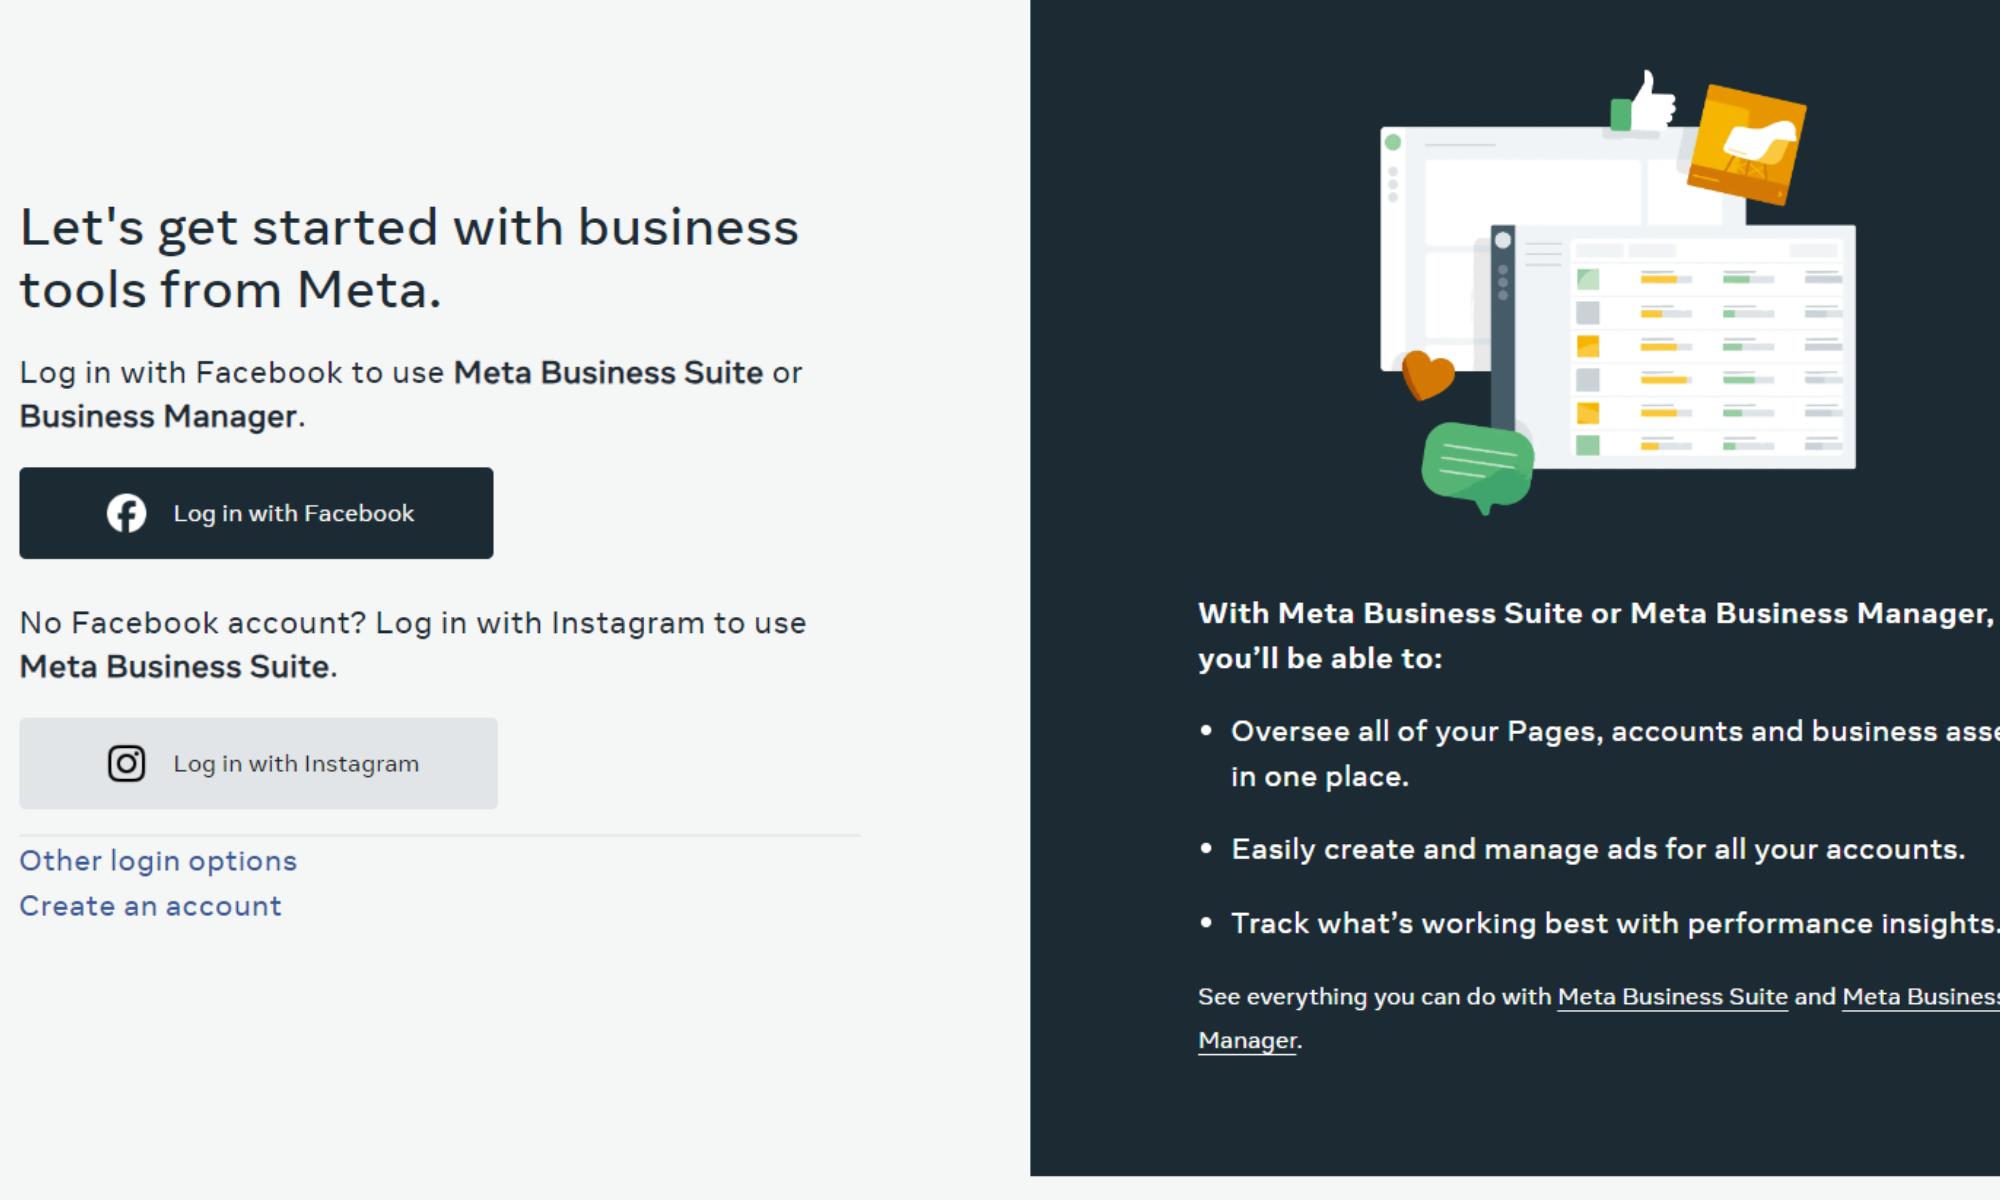
Task: Click the Instagram camera logo icon
Action: point(127,763)
